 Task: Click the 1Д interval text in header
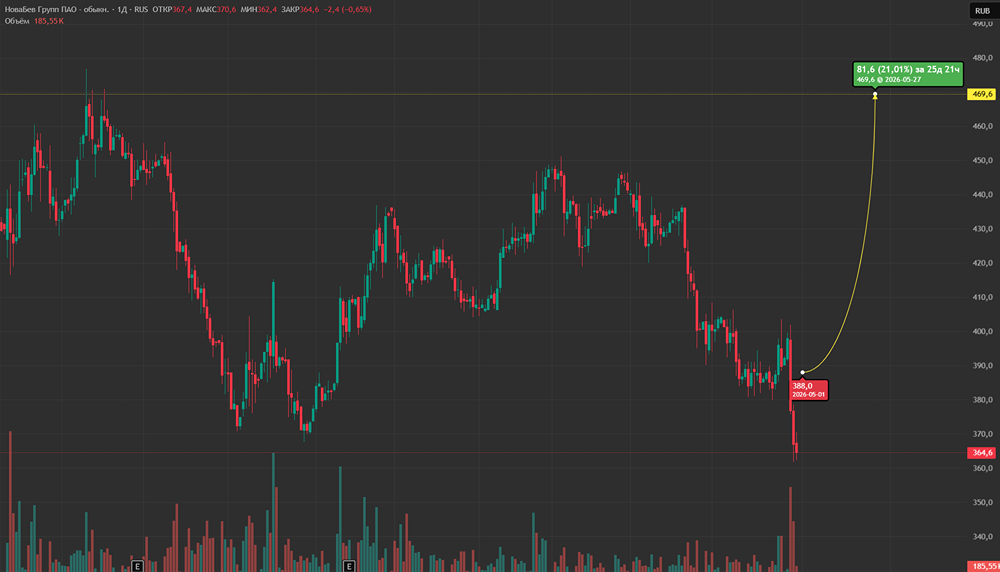point(122,10)
